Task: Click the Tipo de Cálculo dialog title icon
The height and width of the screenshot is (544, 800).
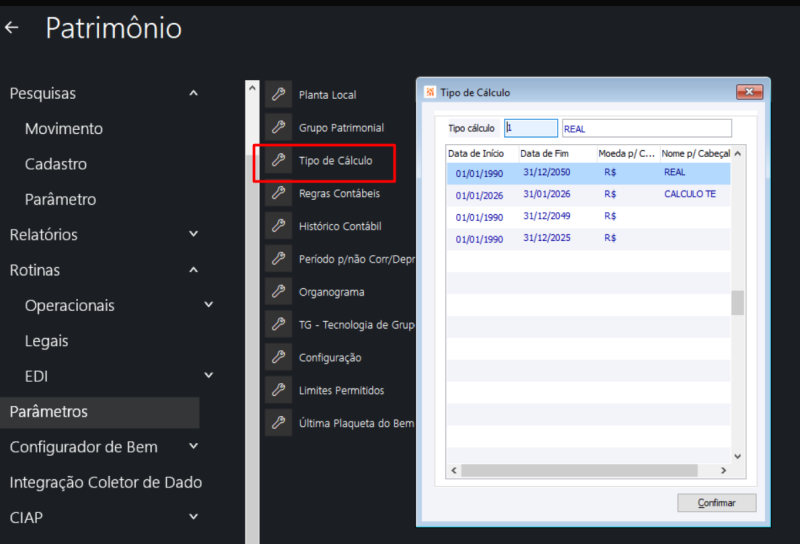Action: [430, 92]
